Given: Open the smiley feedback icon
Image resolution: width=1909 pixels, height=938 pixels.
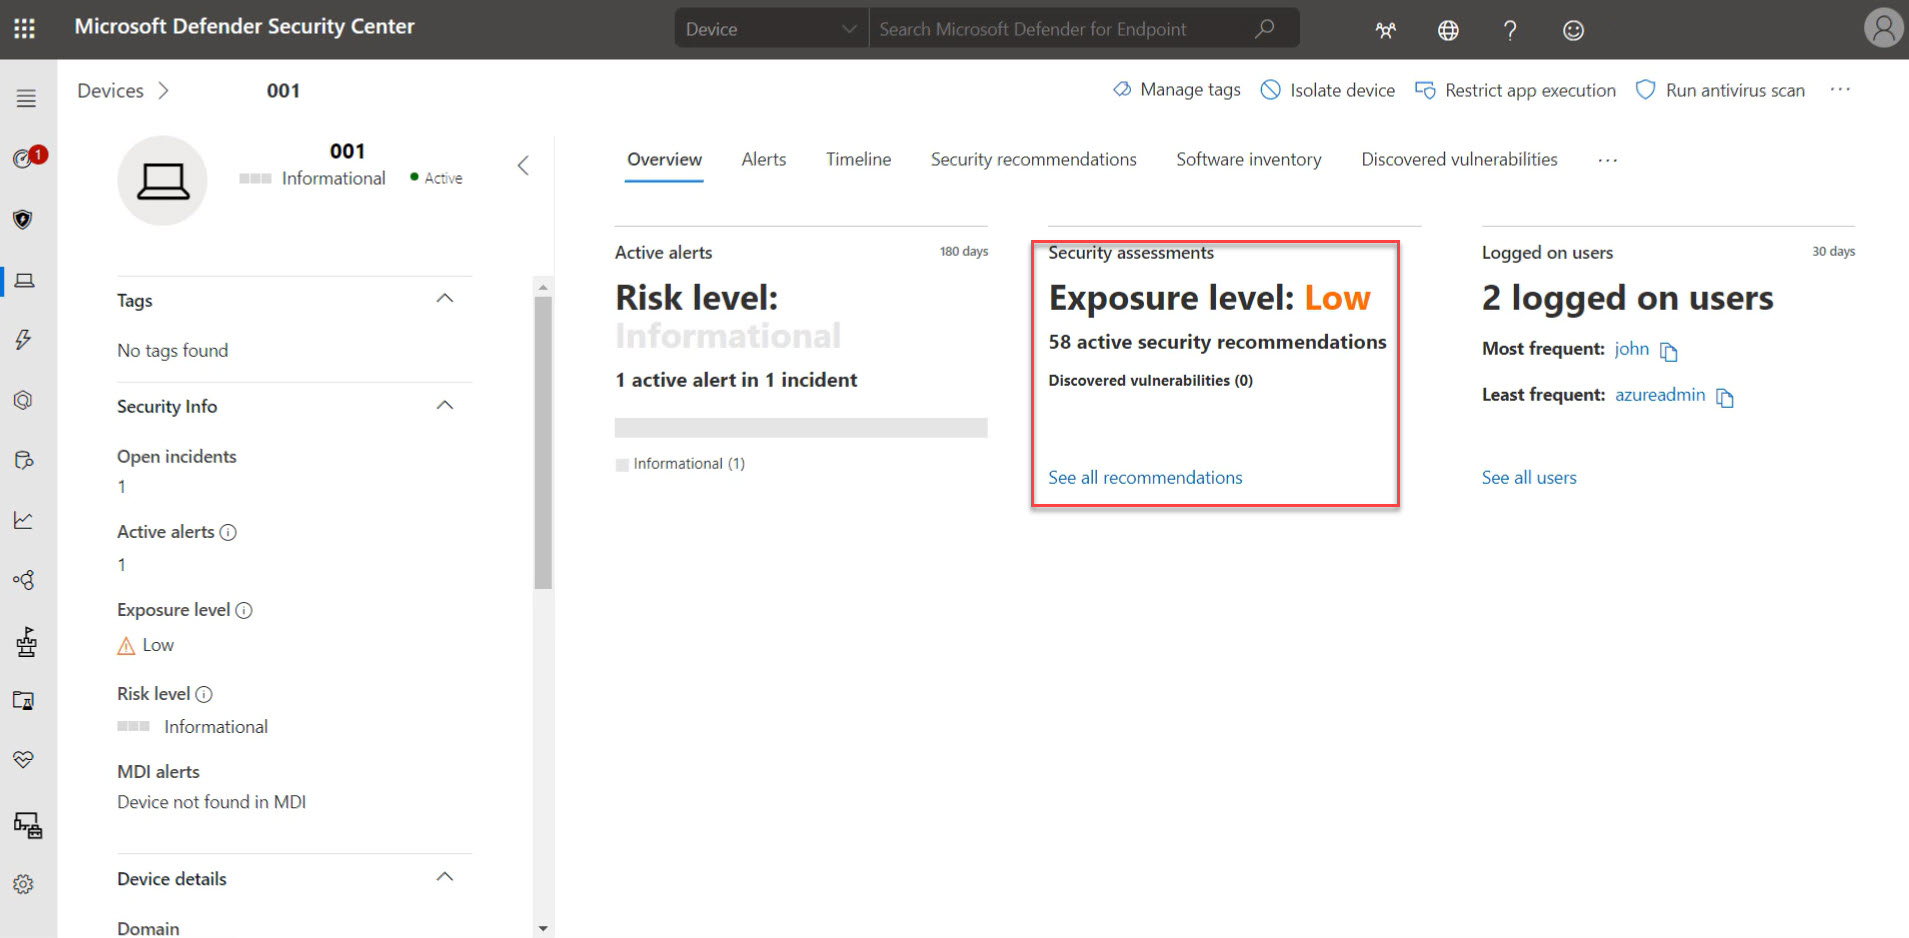Looking at the screenshot, I should coord(1573,30).
